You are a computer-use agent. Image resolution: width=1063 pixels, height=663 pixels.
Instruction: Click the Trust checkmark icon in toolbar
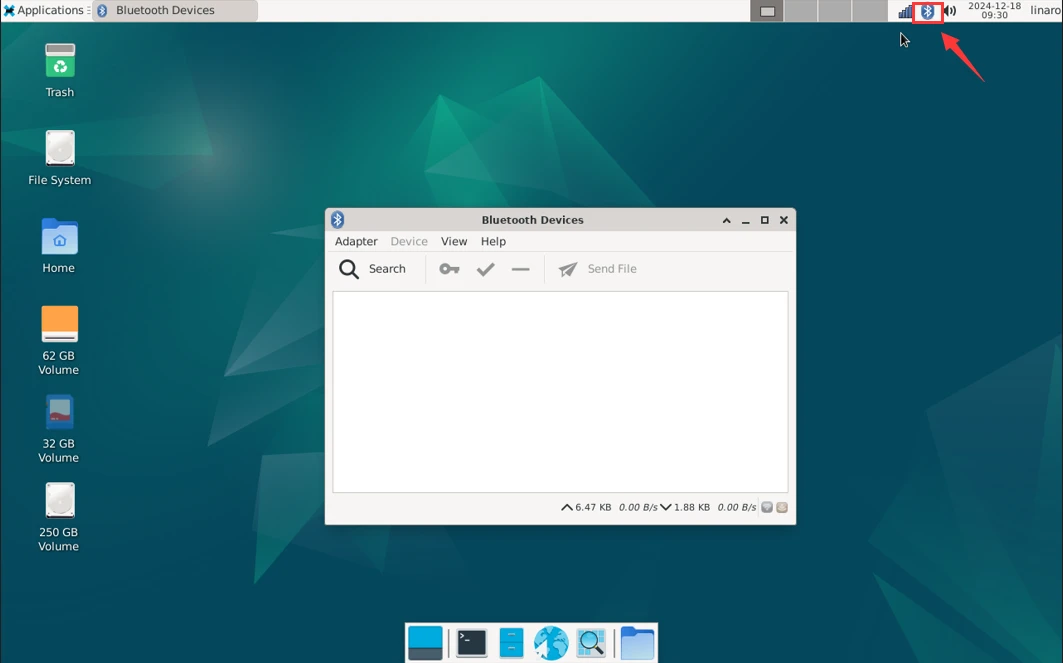coord(485,269)
